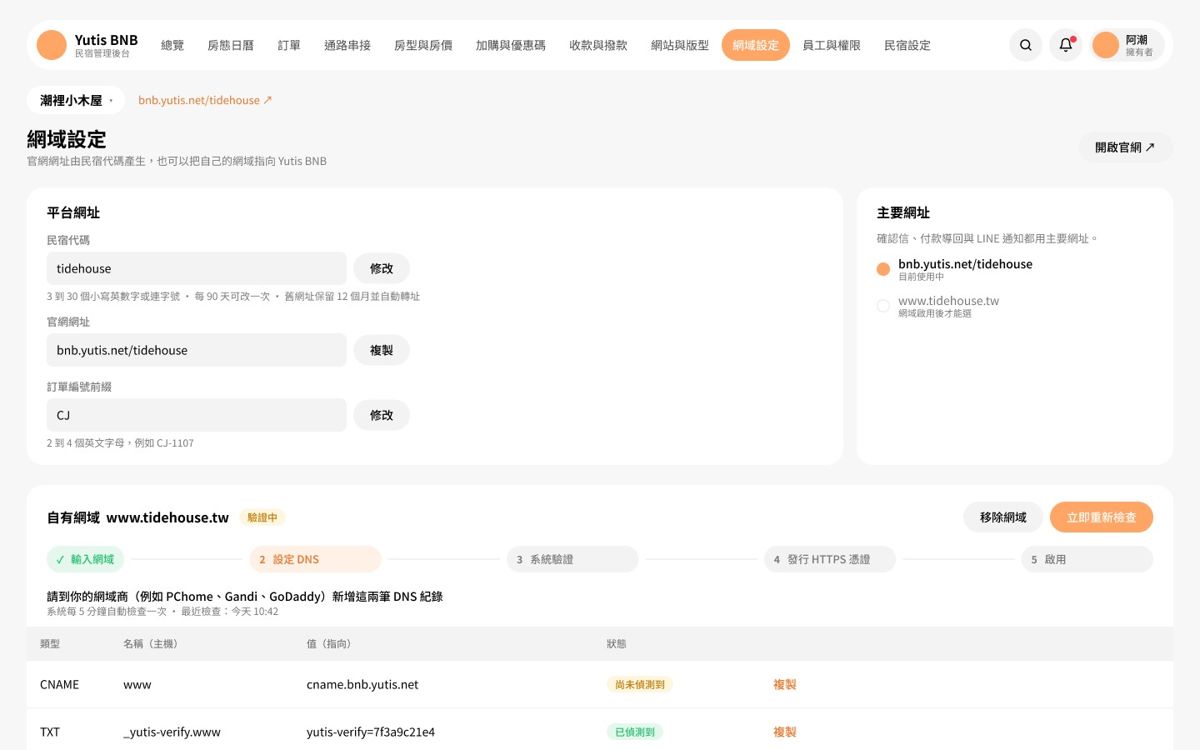
Task: Select bnb.yutis.net/tidehouse as main URL radio
Action: click(x=883, y=269)
